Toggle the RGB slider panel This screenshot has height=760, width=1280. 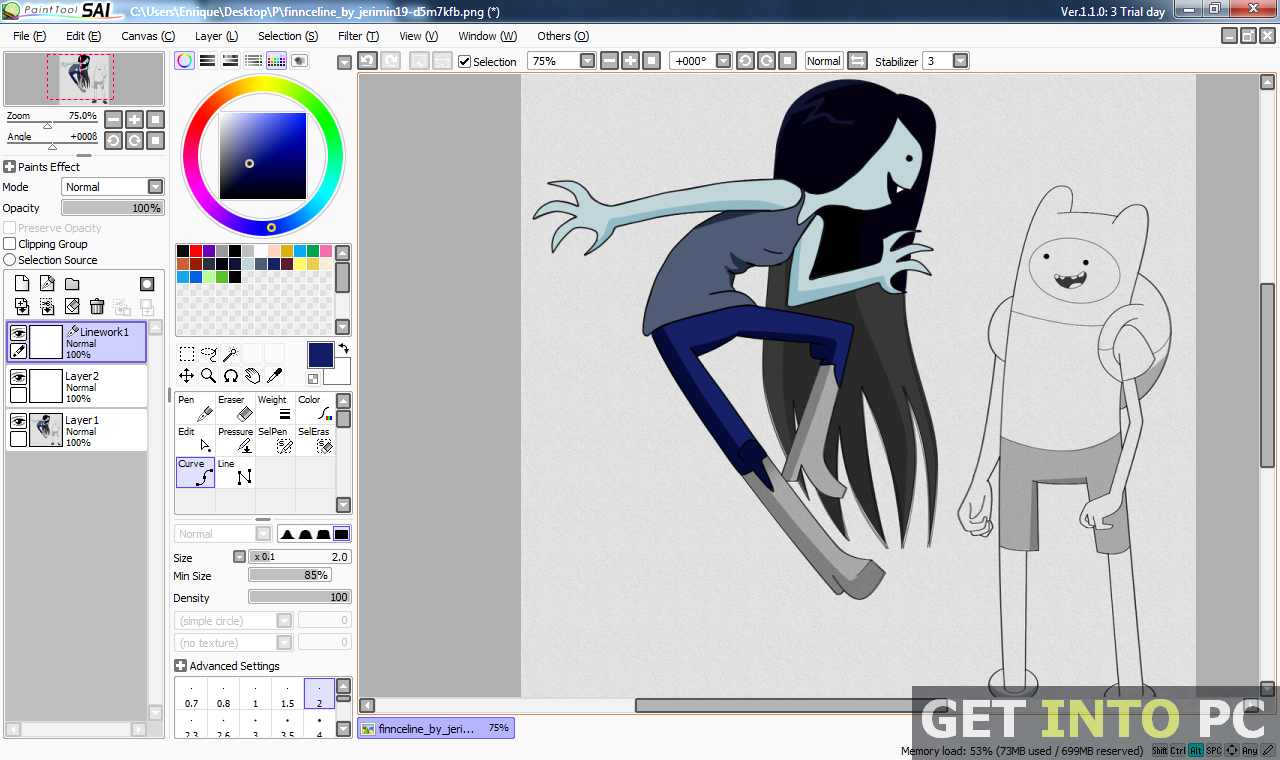click(208, 61)
